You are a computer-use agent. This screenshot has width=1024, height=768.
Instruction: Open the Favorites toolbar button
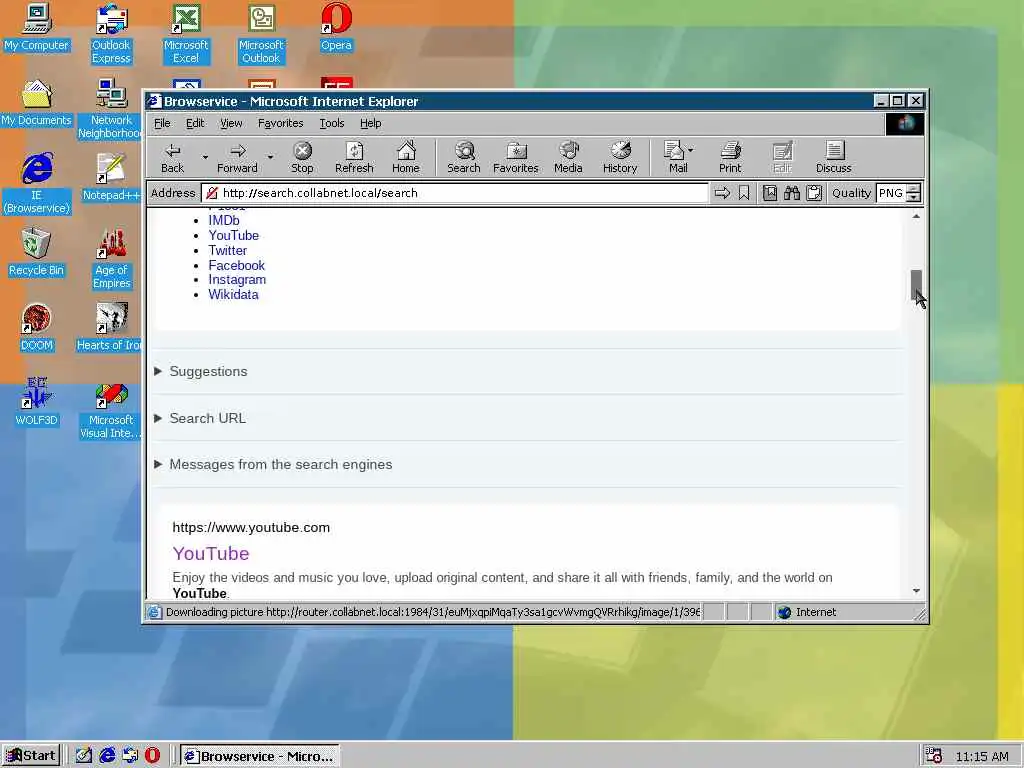(x=516, y=157)
